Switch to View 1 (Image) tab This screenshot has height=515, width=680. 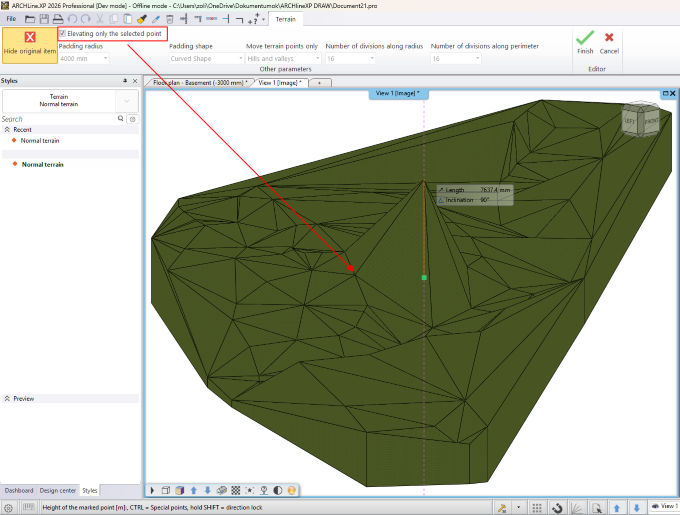[x=280, y=83]
